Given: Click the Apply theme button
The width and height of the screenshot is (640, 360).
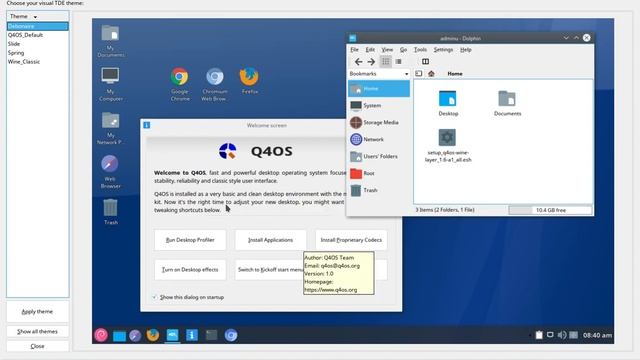Looking at the screenshot, I should tap(38, 311).
